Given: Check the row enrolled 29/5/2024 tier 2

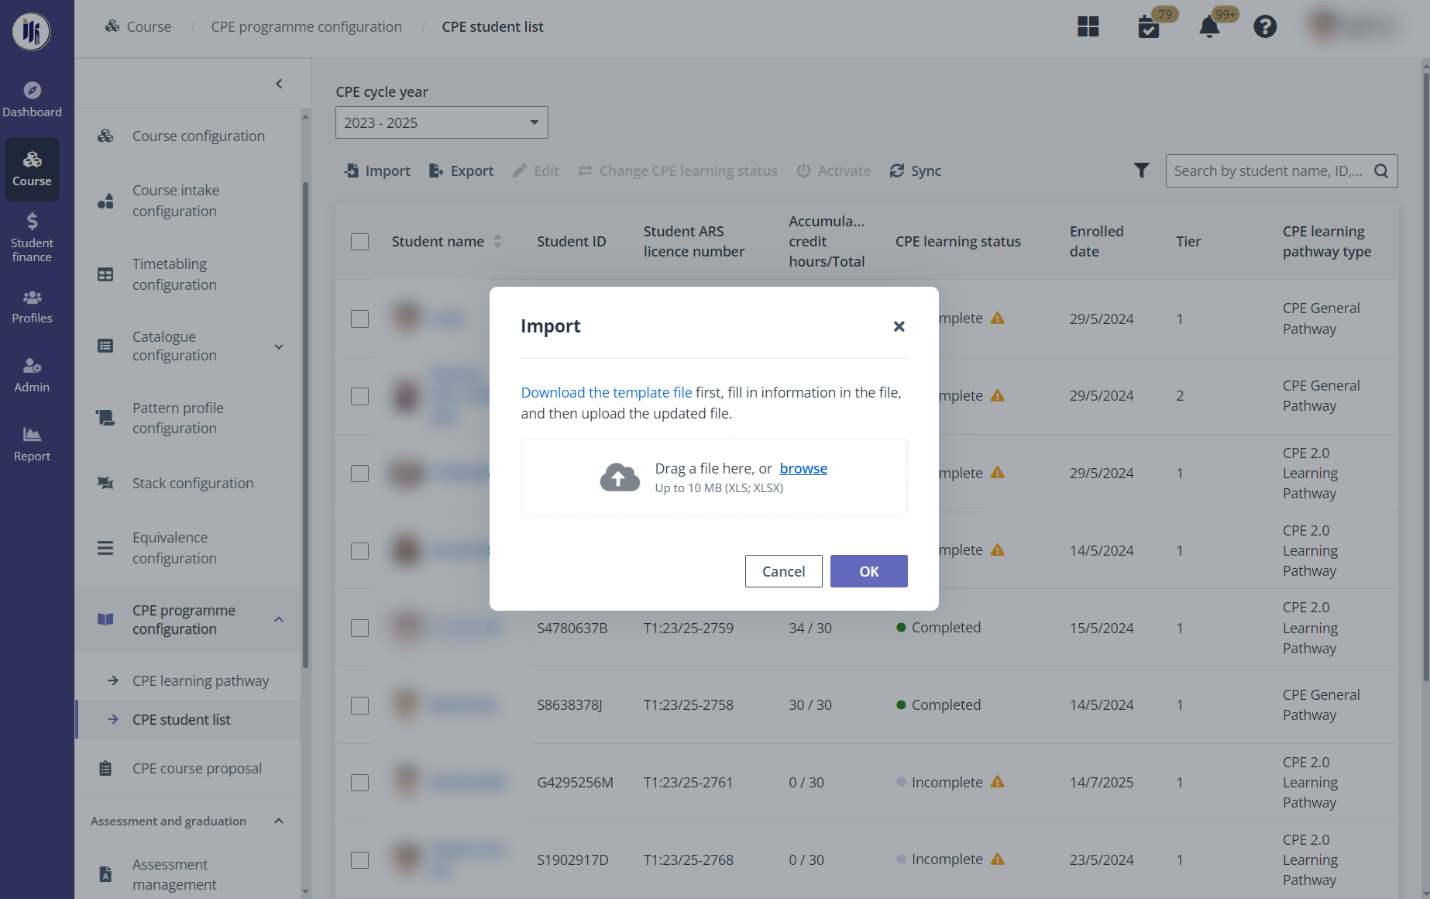Looking at the screenshot, I should pyautogui.click(x=360, y=396).
